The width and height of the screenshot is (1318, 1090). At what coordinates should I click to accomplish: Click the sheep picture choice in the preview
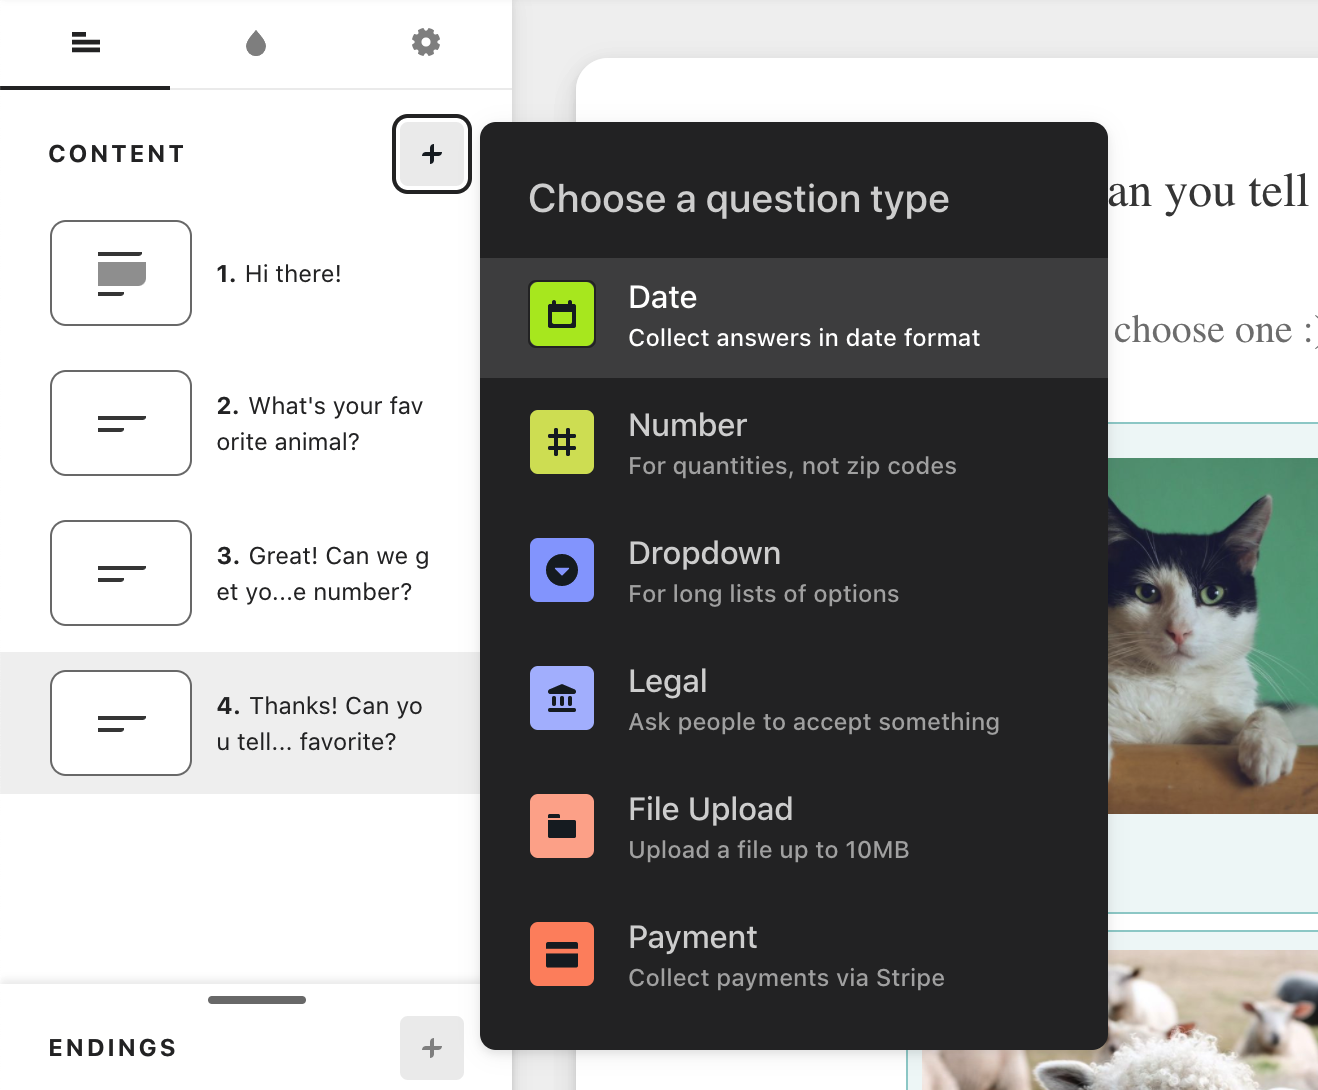(x=1213, y=1020)
